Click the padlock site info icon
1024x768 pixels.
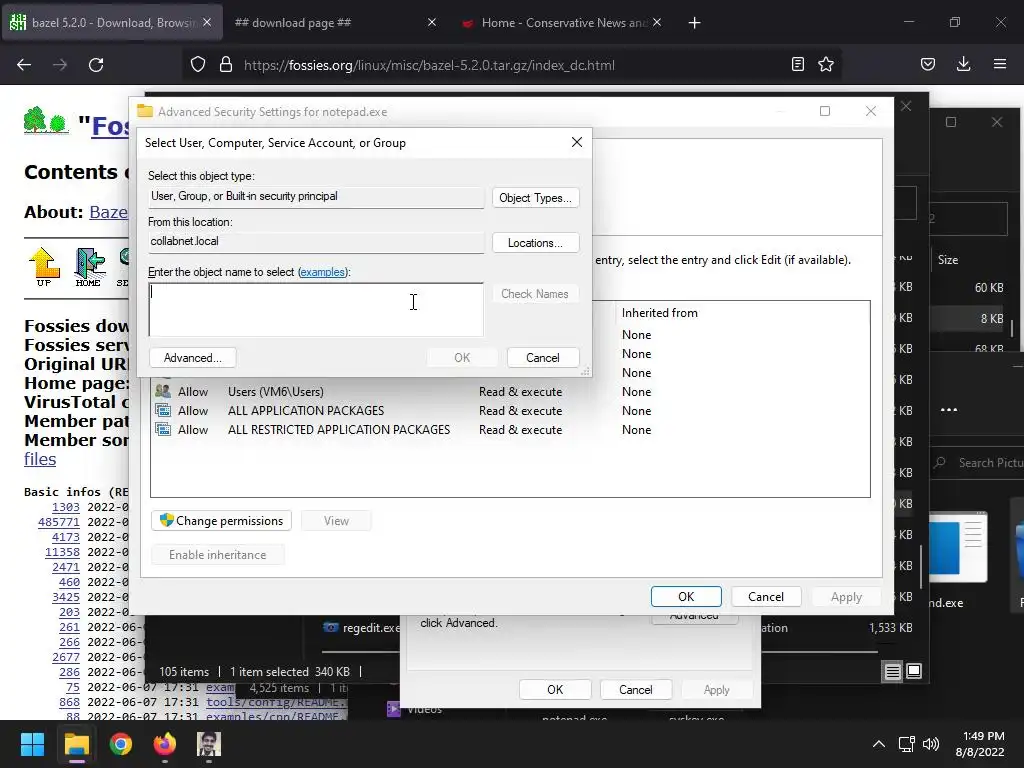pyautogui.click(x=226, y=65)
